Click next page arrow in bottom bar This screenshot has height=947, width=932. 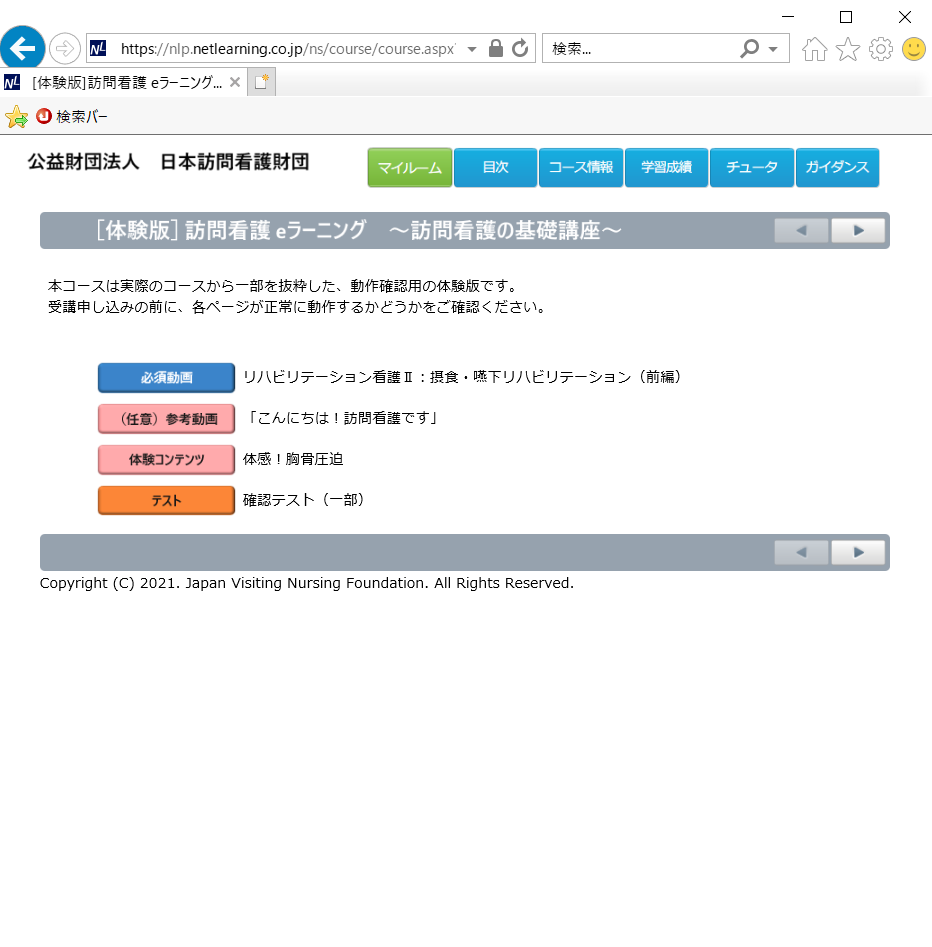[x=858, y=552]
